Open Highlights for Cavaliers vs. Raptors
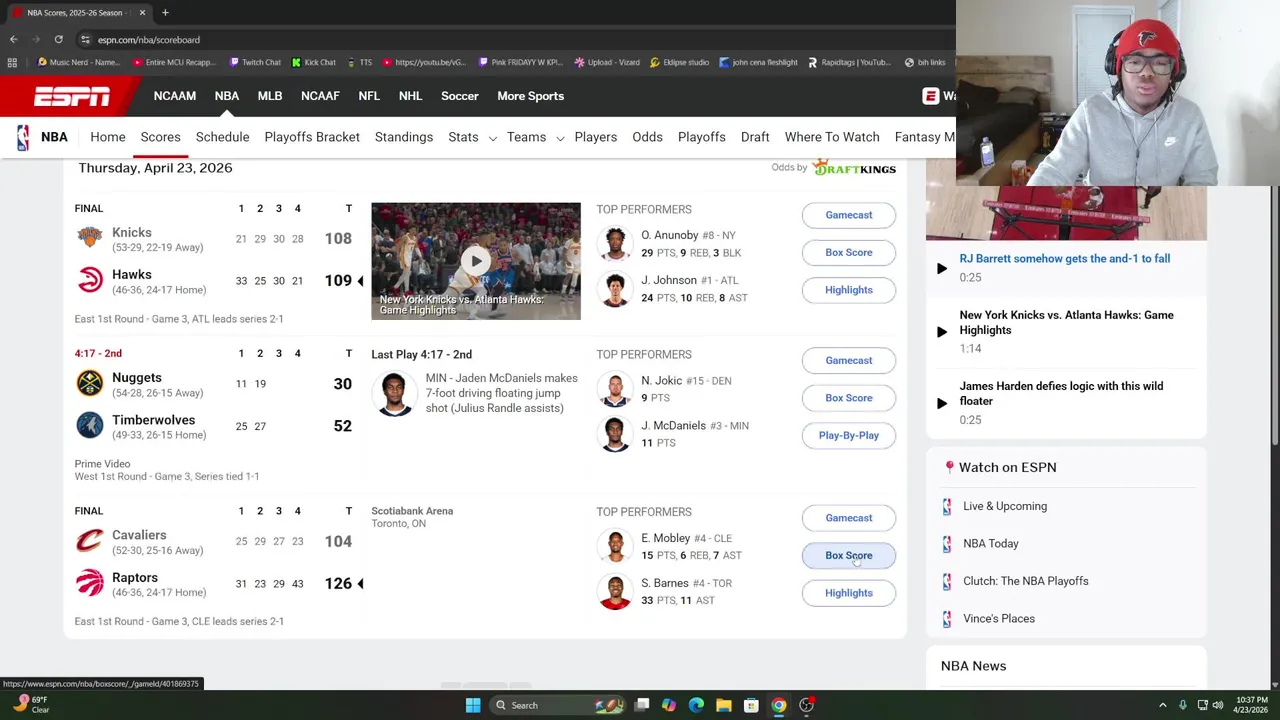Viewport: 1280px width, 720px height. (x=849, y=593)
